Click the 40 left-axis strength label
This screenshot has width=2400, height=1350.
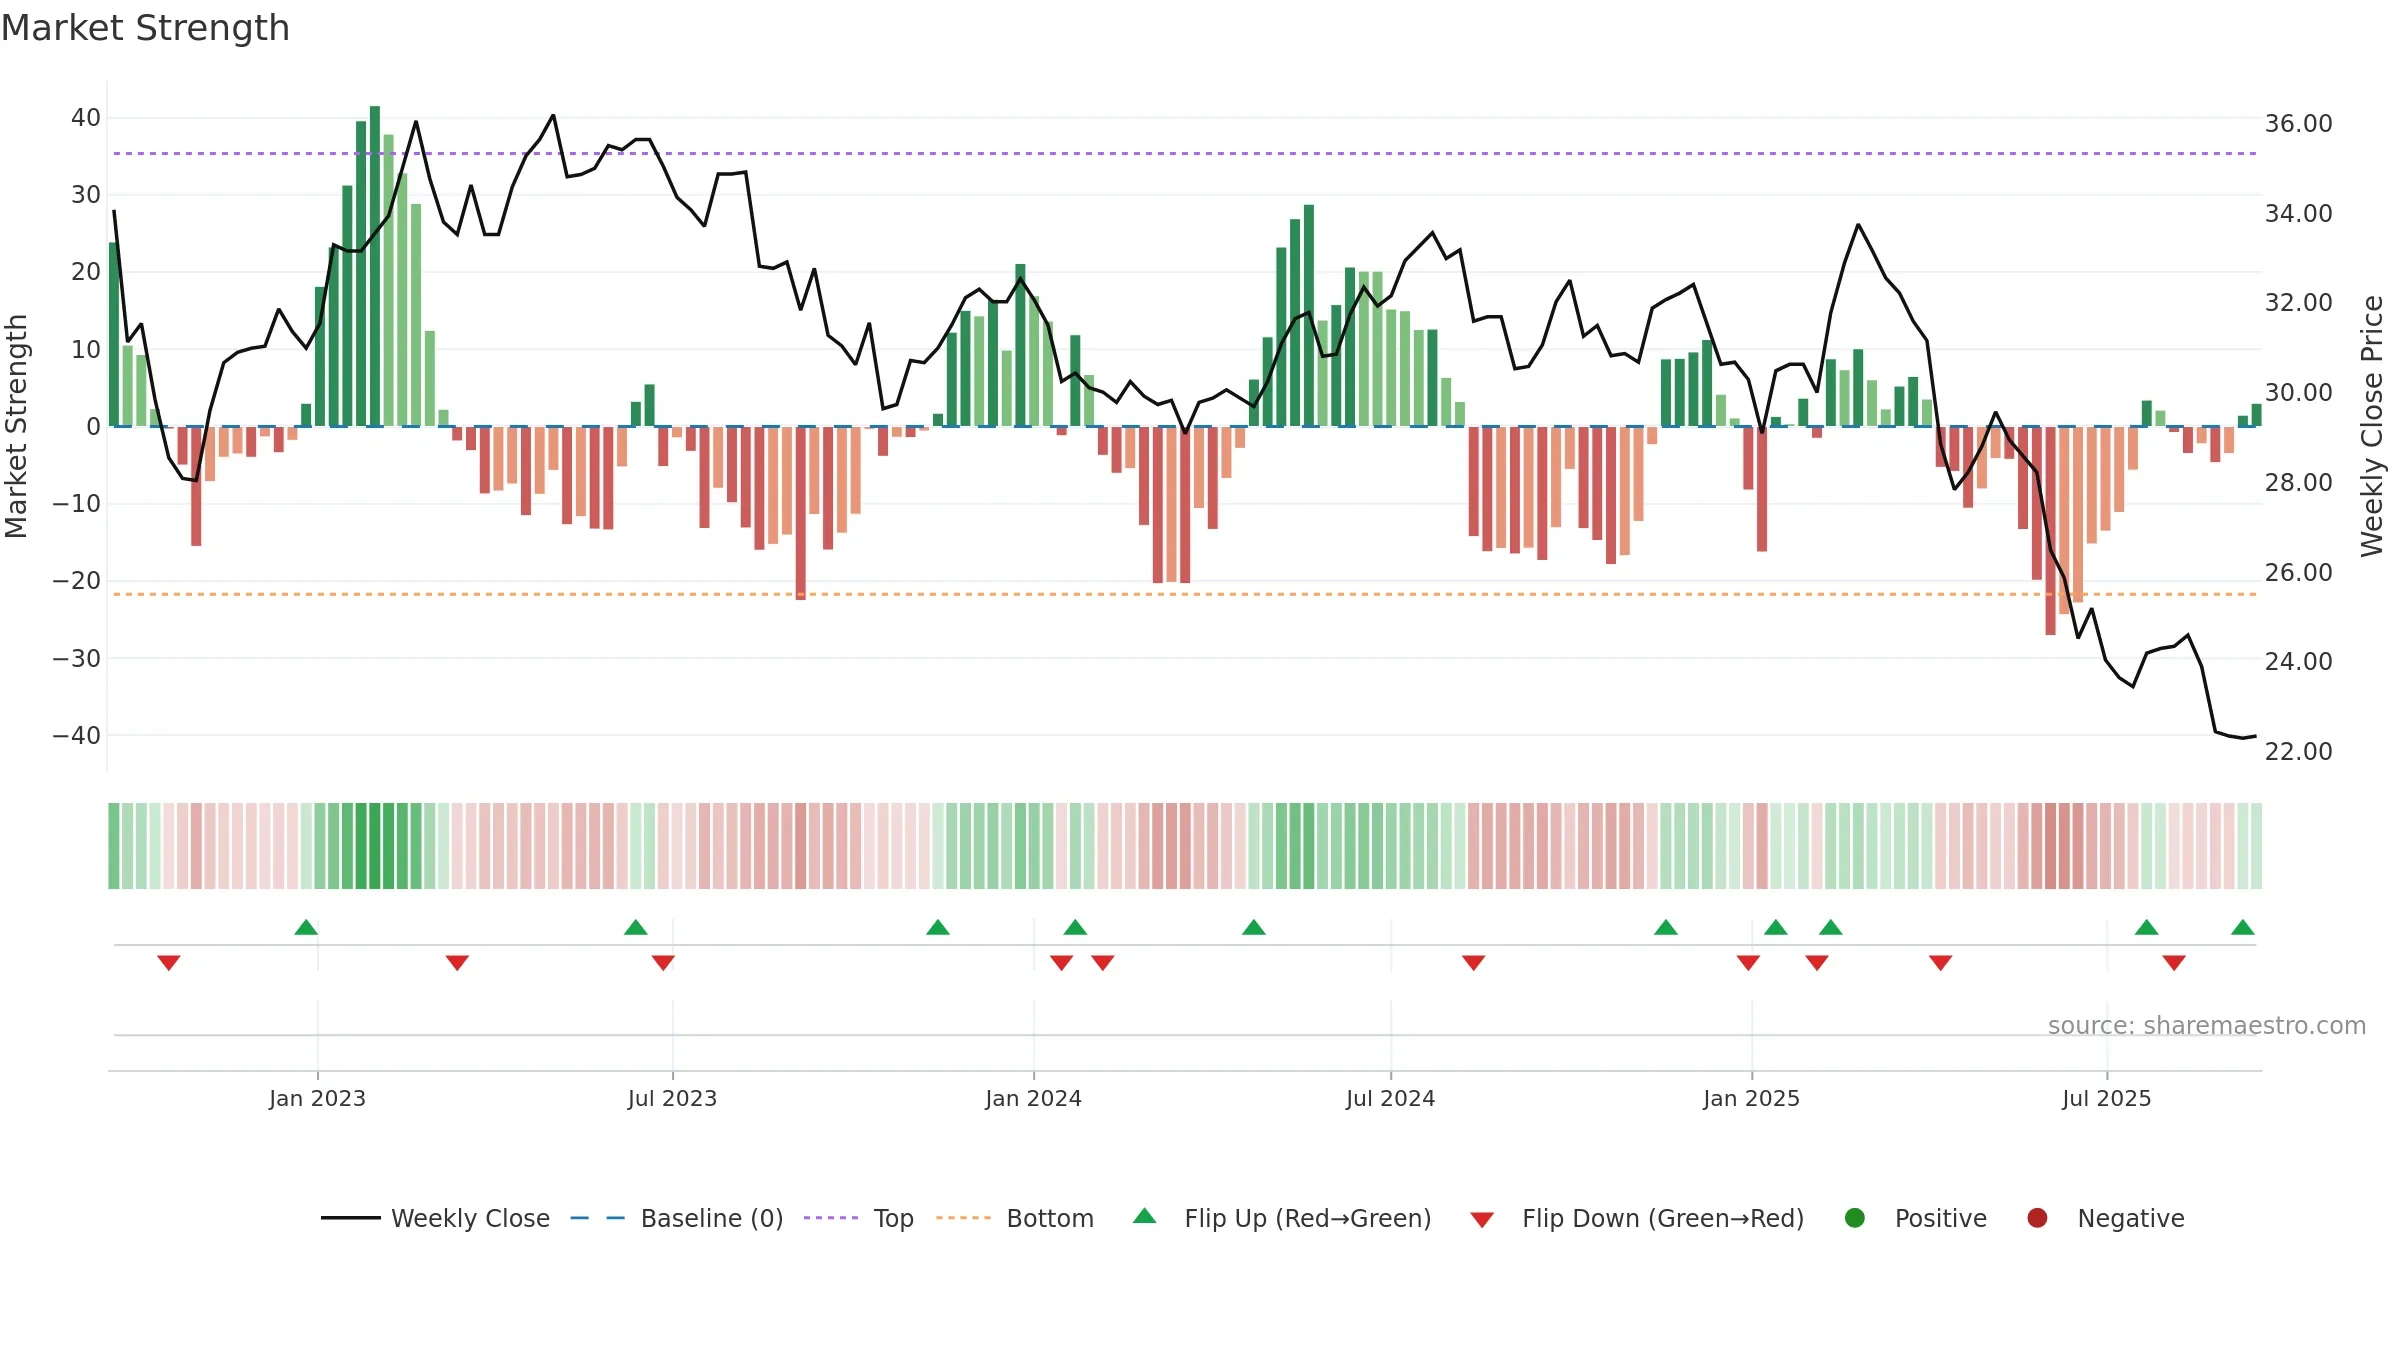tap(86, 118)
